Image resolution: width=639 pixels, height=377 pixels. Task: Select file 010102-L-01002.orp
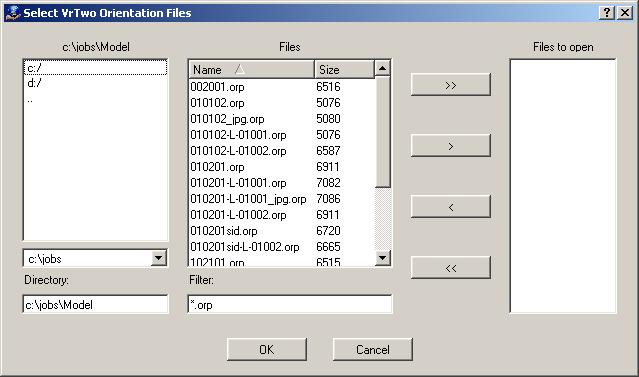pos(238,151)
